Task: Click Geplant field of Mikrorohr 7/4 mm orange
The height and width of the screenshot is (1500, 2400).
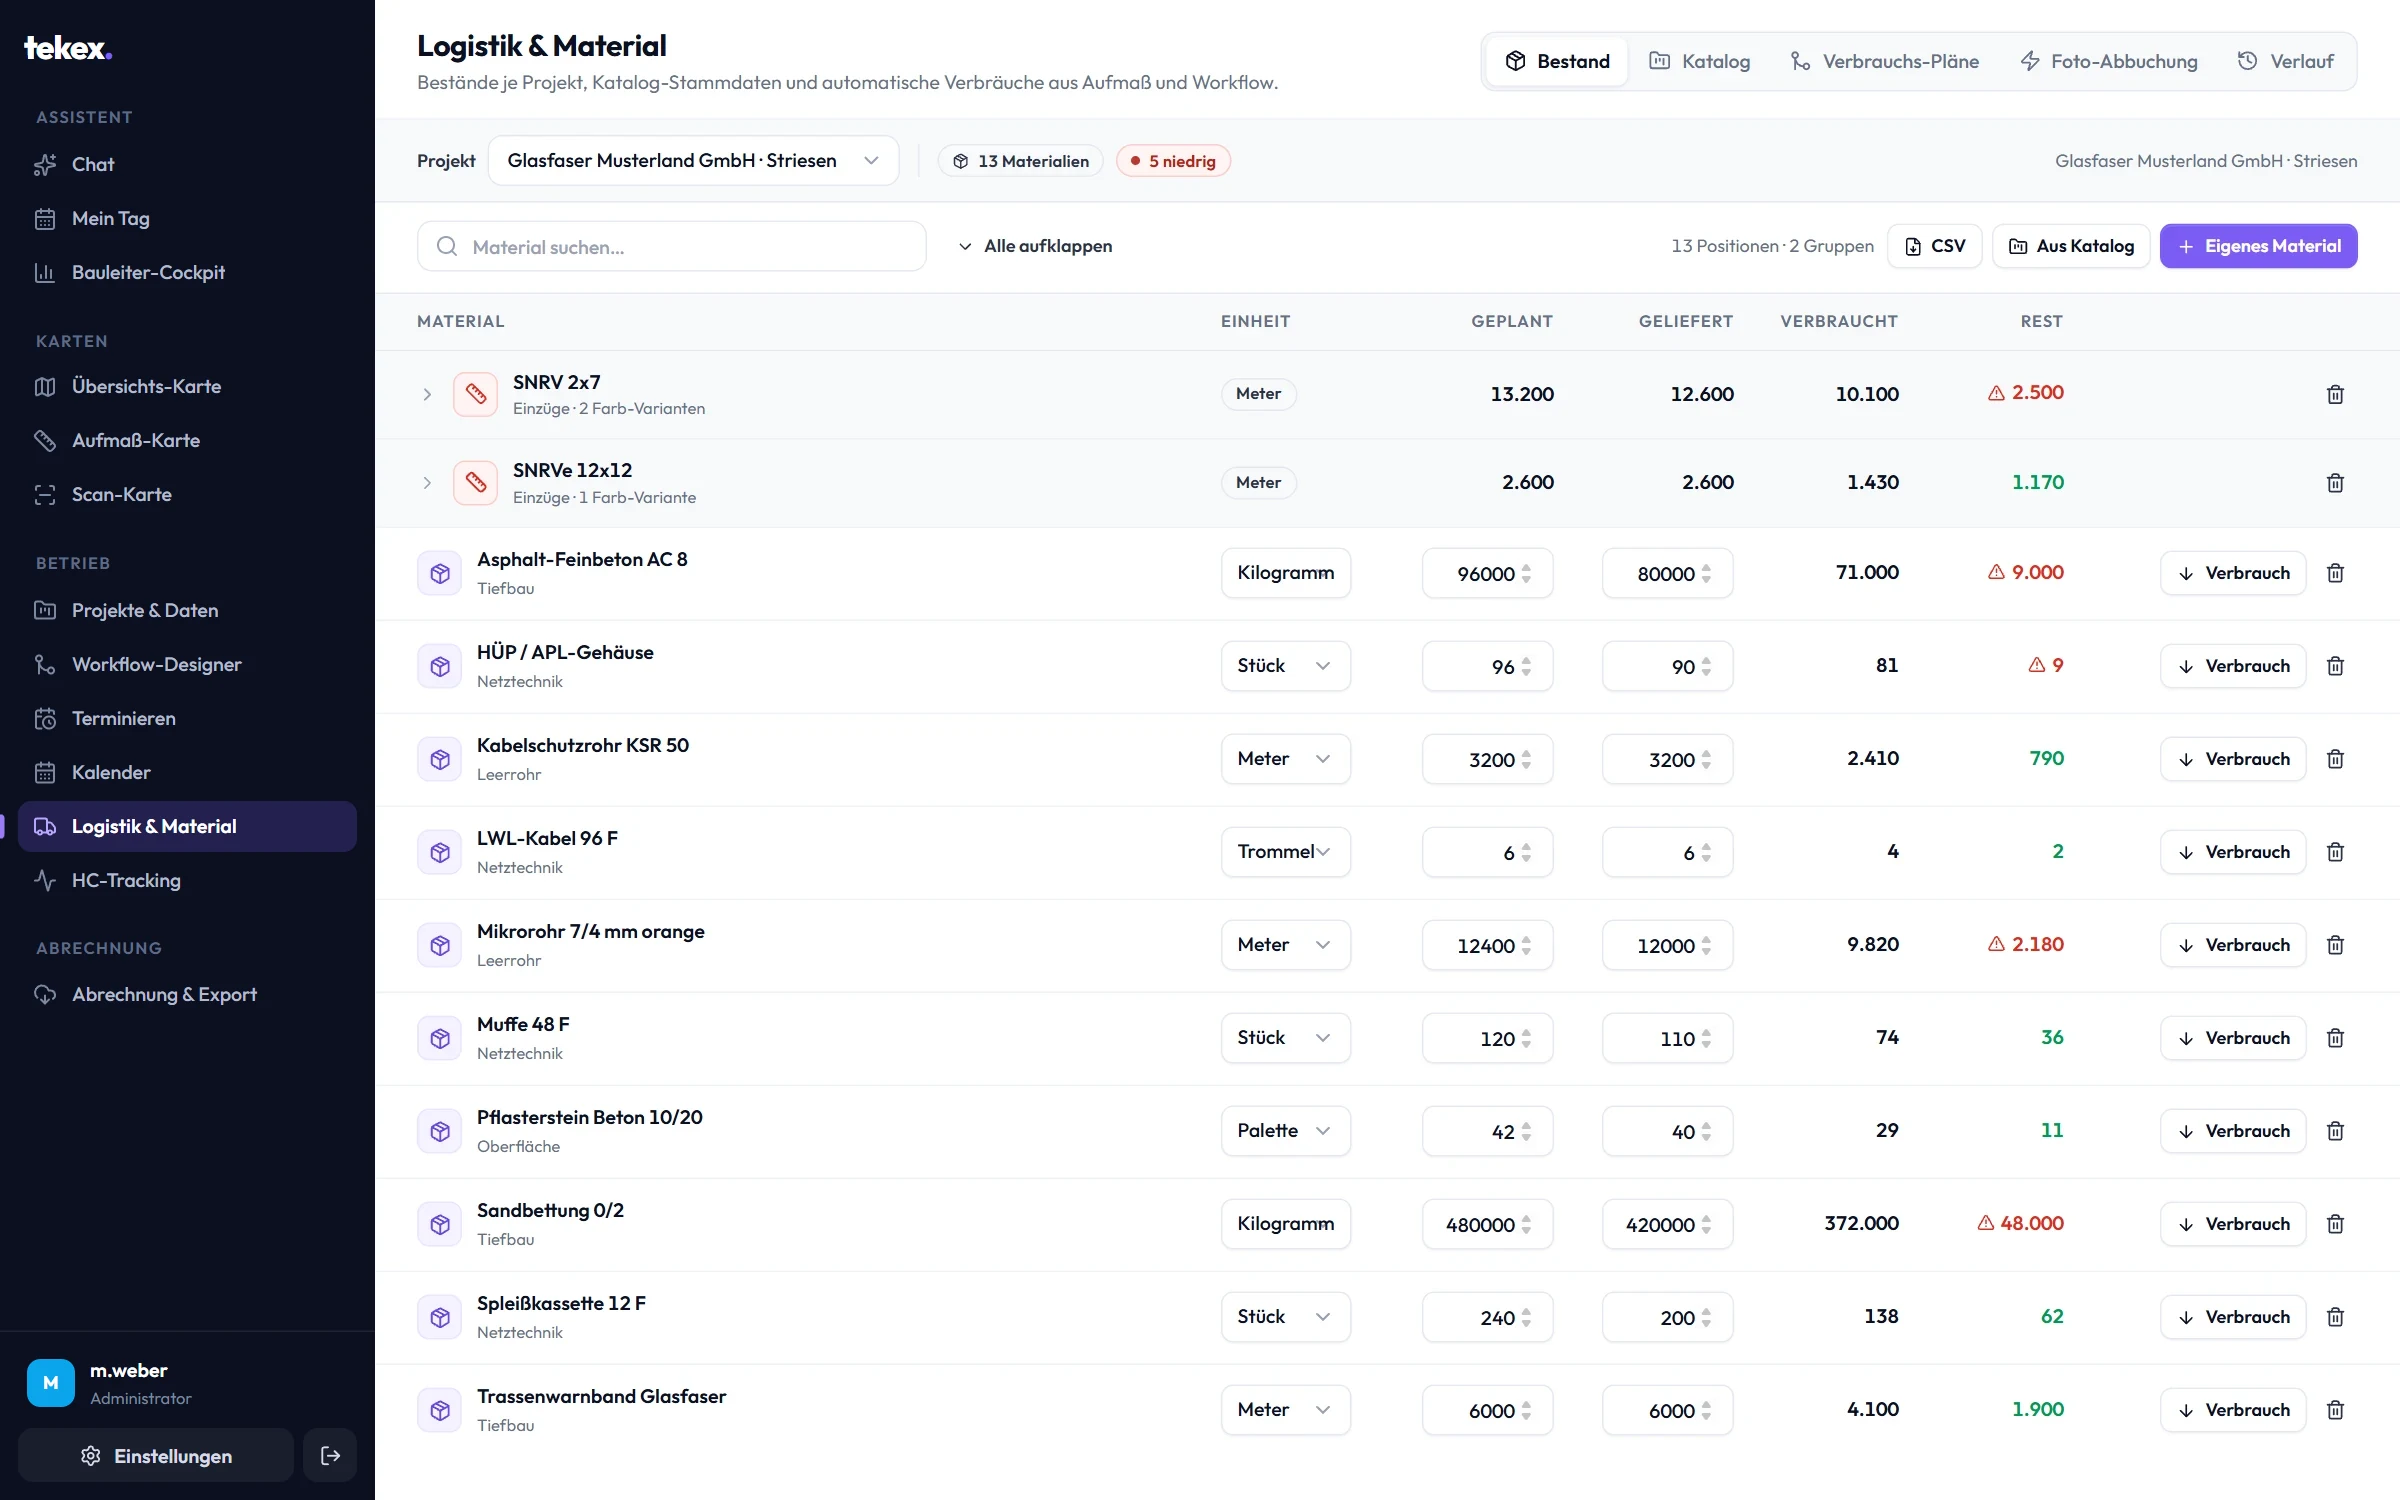Action: [1487, 945]
